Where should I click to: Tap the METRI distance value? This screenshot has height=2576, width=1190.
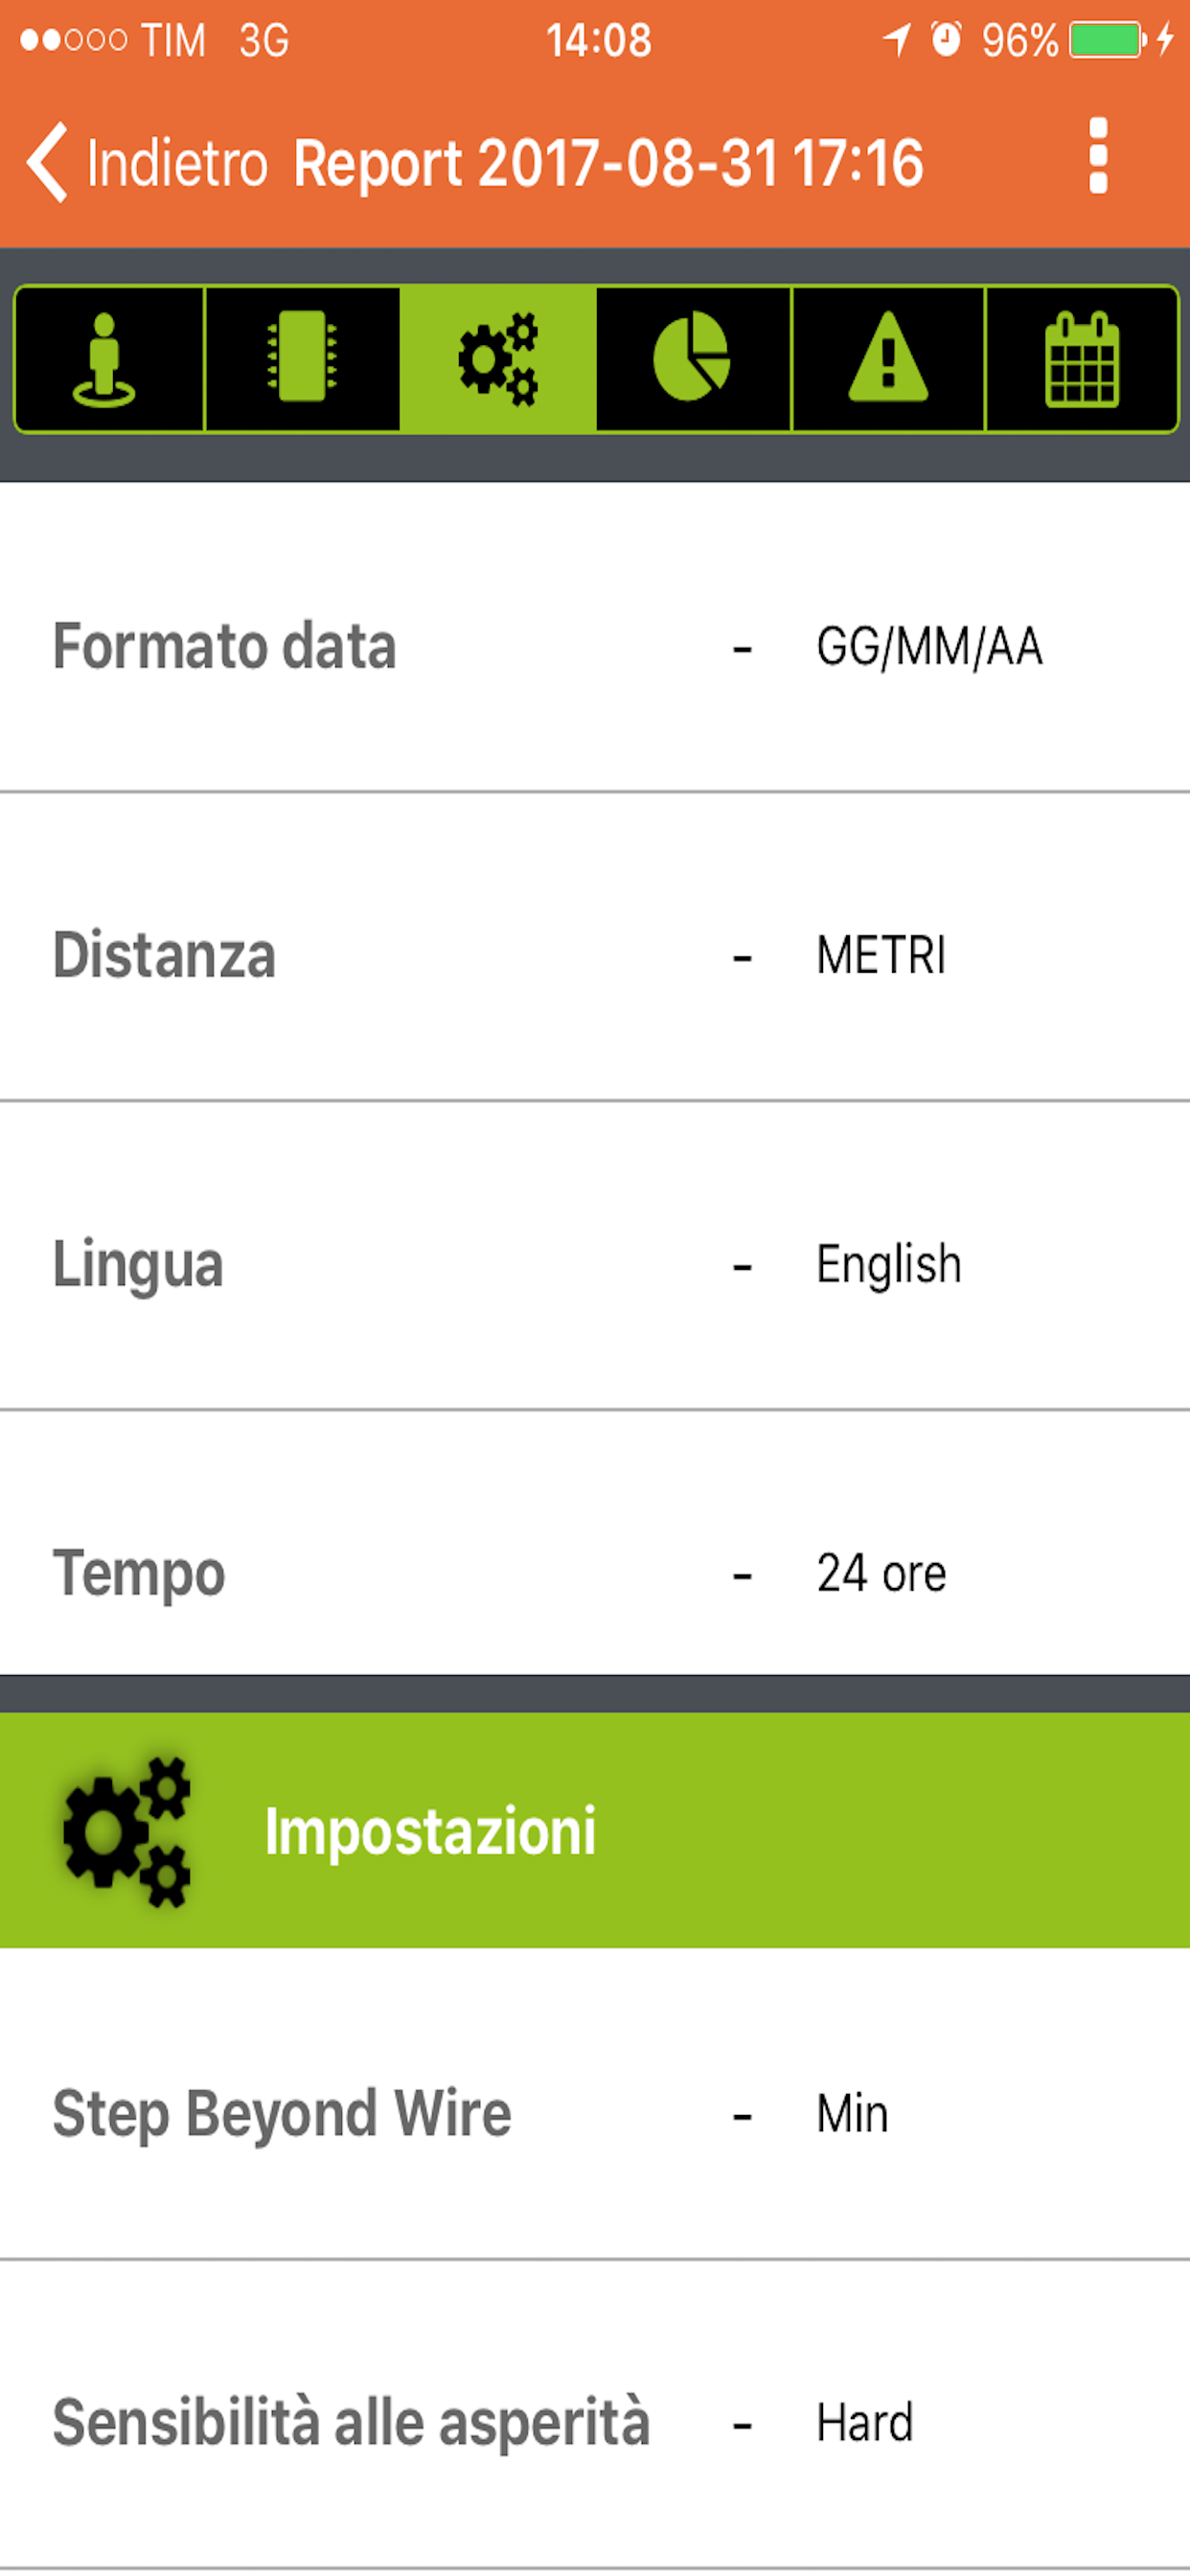click(880, 955)
